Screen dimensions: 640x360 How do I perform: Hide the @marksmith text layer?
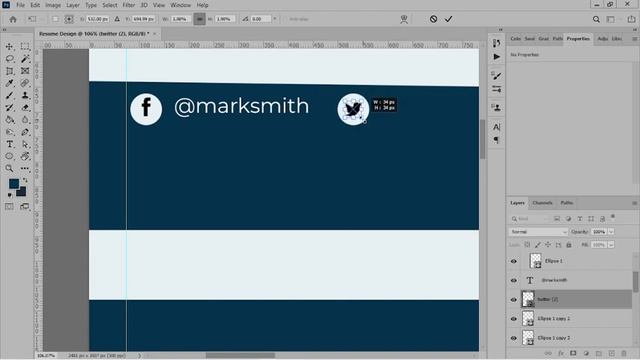514,280
